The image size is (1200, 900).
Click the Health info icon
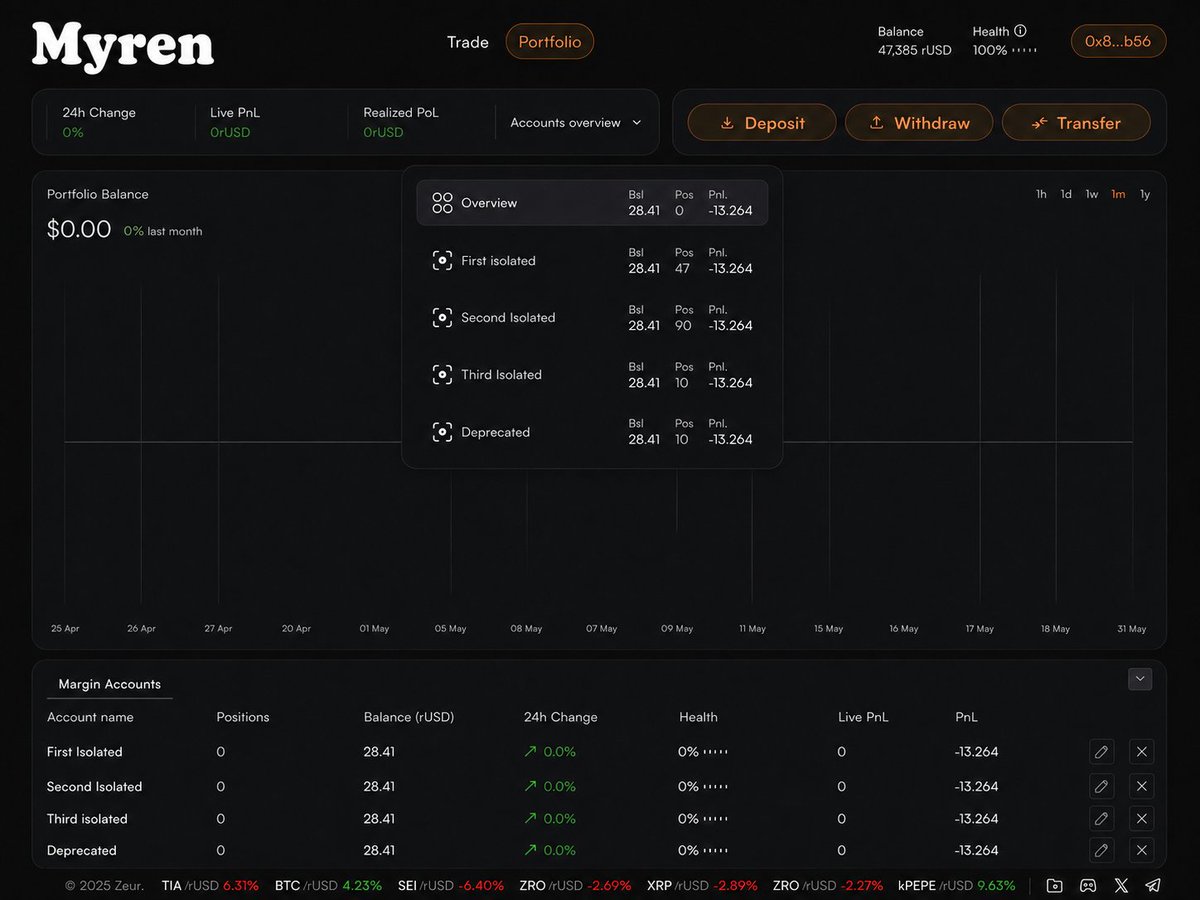[1020, 31]
